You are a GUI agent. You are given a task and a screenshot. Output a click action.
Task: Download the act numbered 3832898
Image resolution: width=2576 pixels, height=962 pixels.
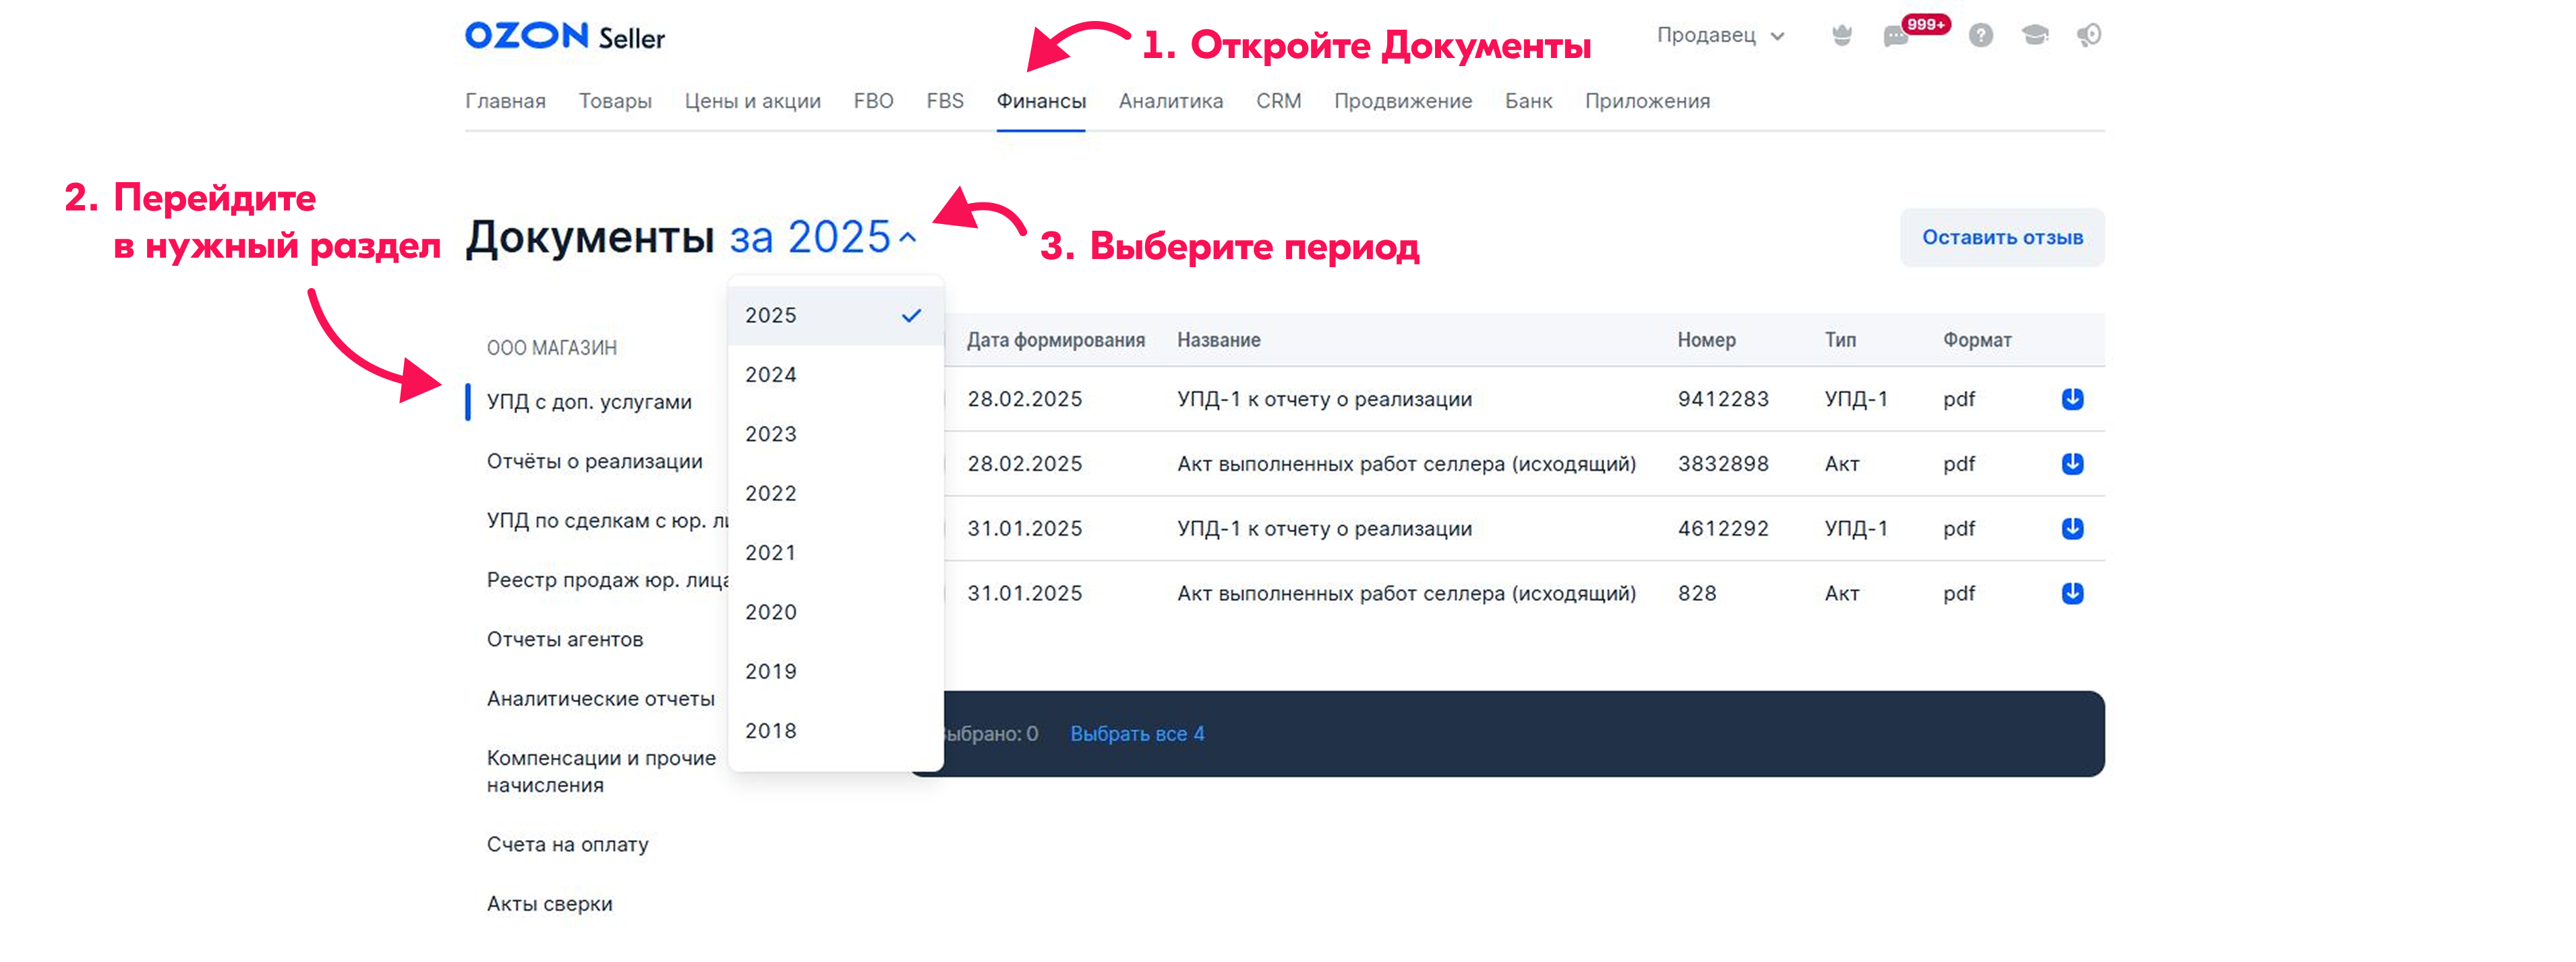(2072, 464)
